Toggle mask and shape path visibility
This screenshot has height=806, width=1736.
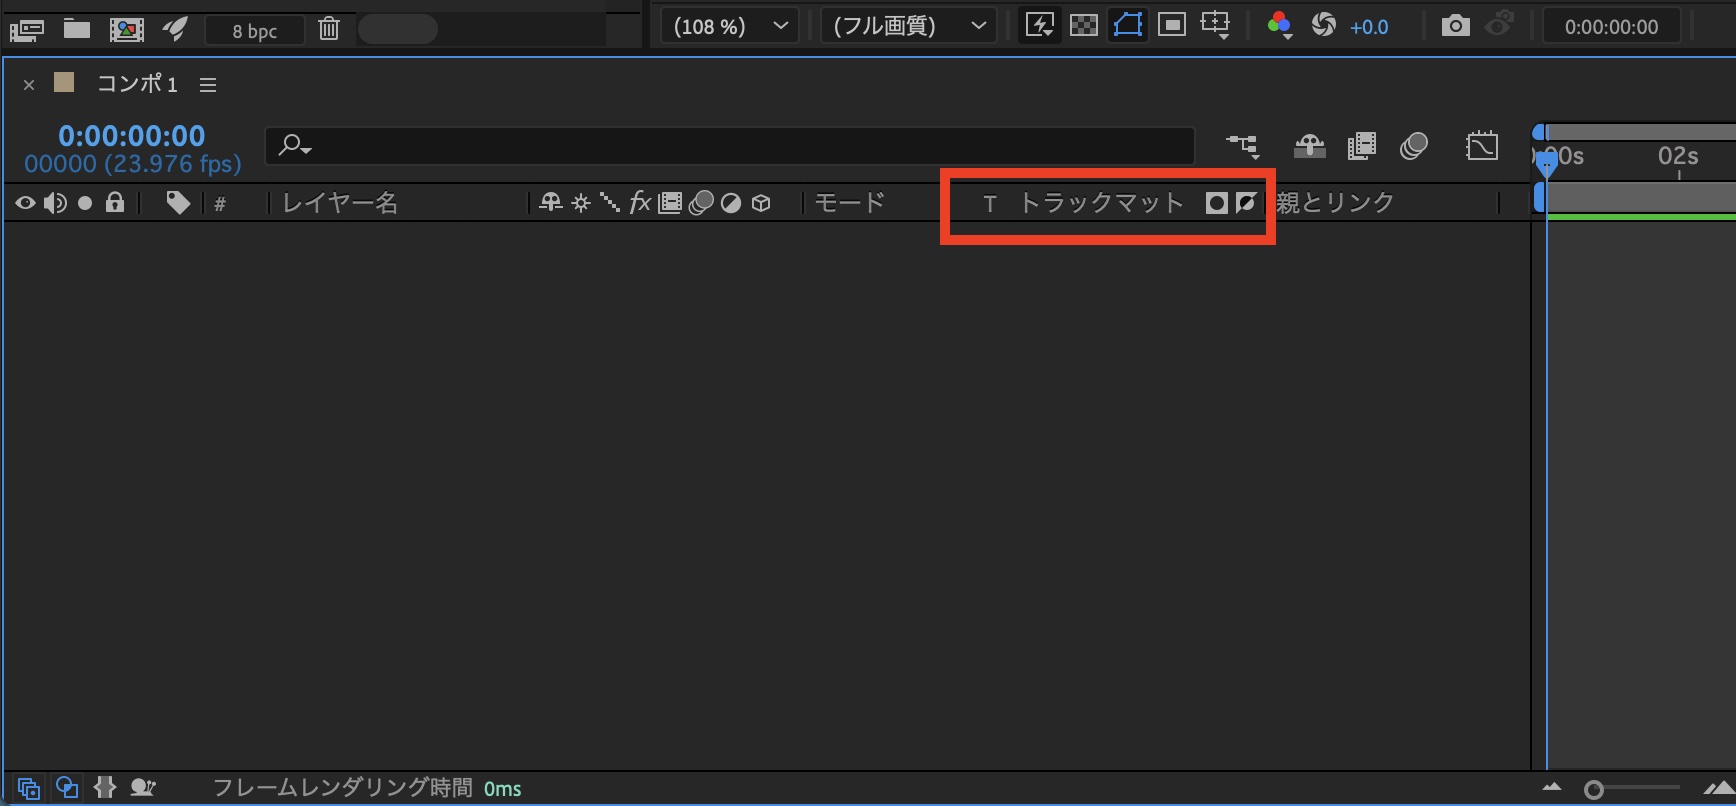click(1128, 26)
